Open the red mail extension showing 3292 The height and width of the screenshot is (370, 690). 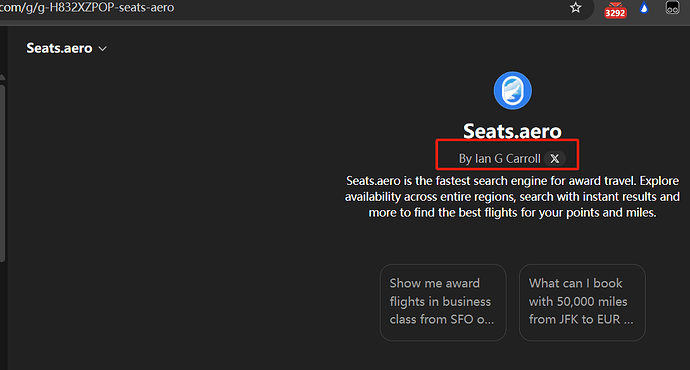[x=615, y=10]
